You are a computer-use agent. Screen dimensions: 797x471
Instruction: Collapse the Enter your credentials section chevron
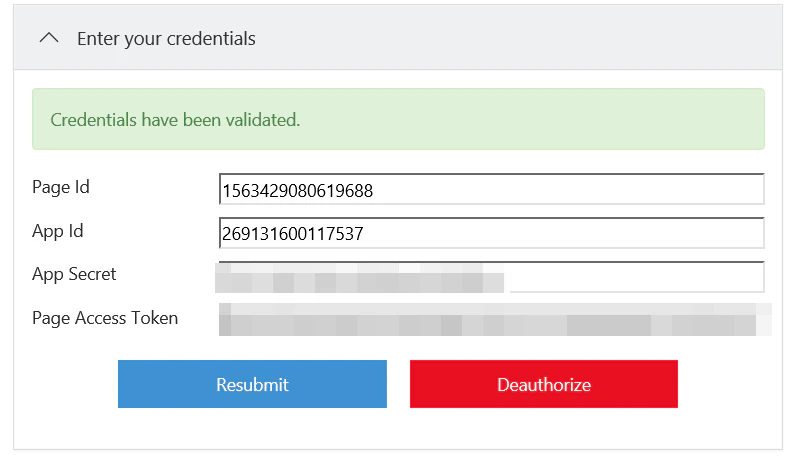point(49,38)
